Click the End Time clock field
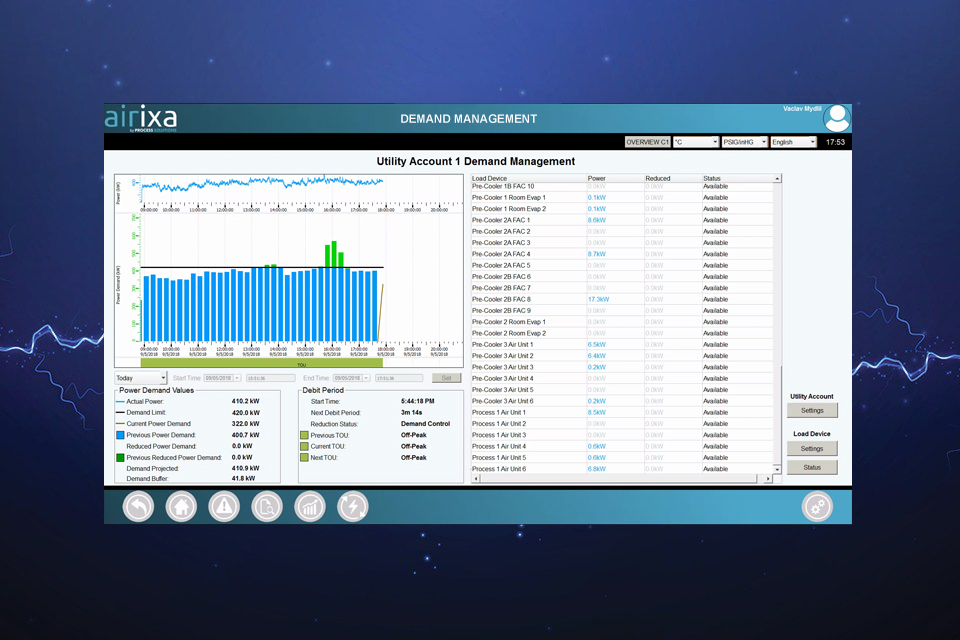Viewport: 960px width, 640px height. coord(399,378)
